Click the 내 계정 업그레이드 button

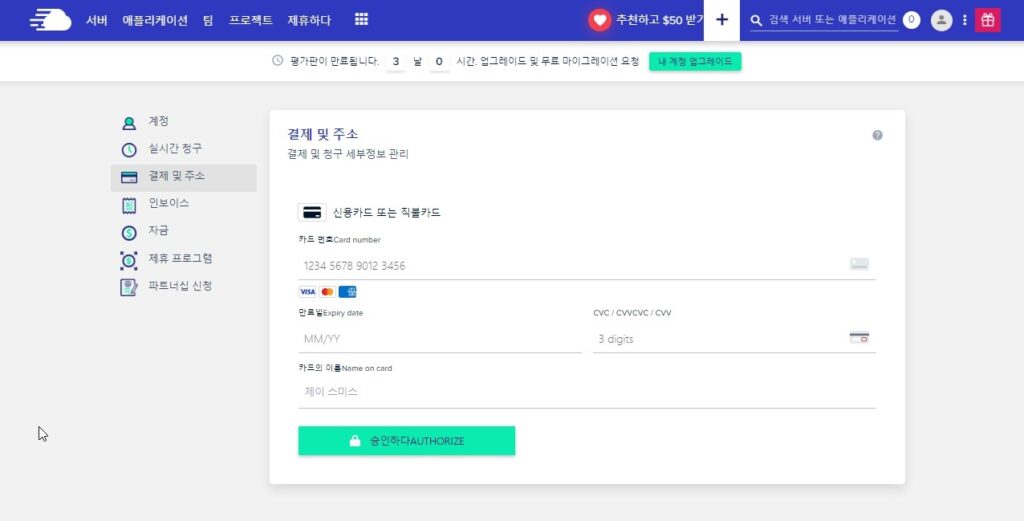tap(695, 61)
